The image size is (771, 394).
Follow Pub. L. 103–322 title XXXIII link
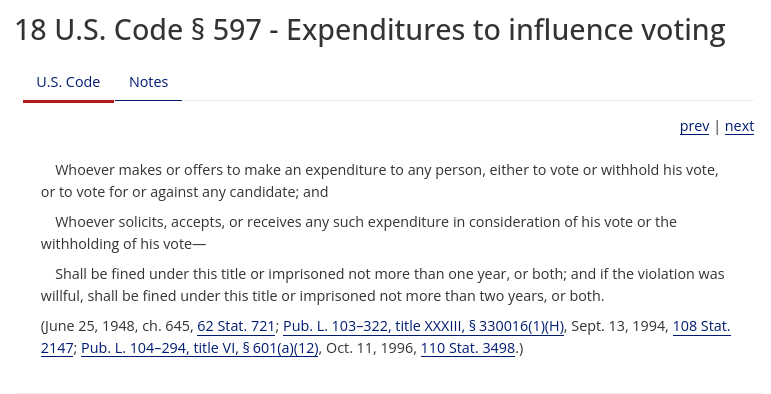tap(423, 326)
